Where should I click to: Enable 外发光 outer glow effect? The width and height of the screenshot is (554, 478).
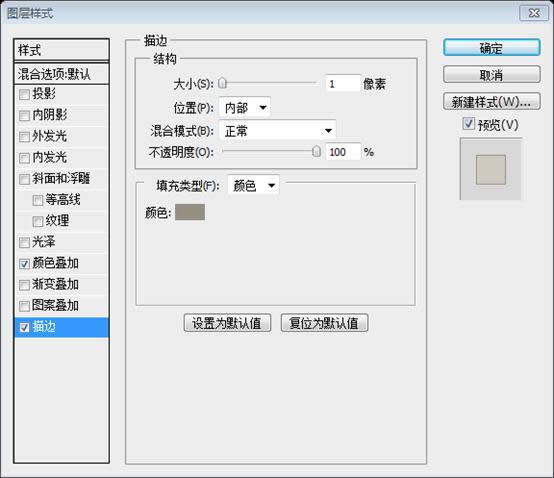coord(24,137)
